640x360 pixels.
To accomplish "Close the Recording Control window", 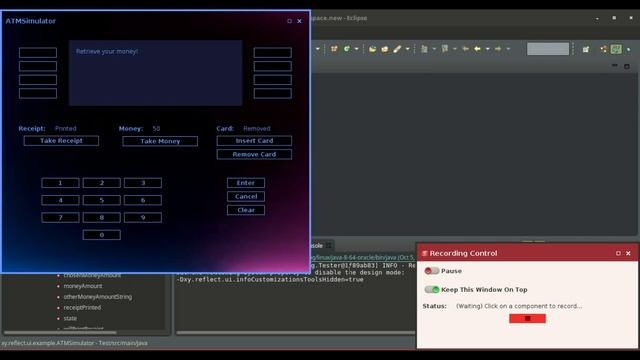I will pyautogui.click(x=629, y=253).
